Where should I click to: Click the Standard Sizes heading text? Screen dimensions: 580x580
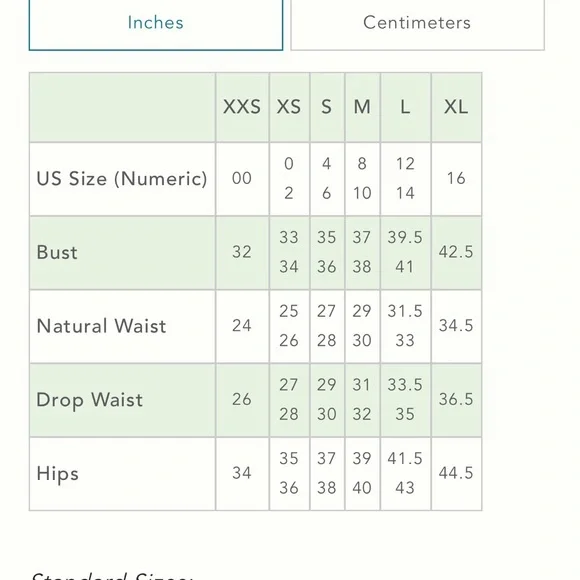(112, 576)
